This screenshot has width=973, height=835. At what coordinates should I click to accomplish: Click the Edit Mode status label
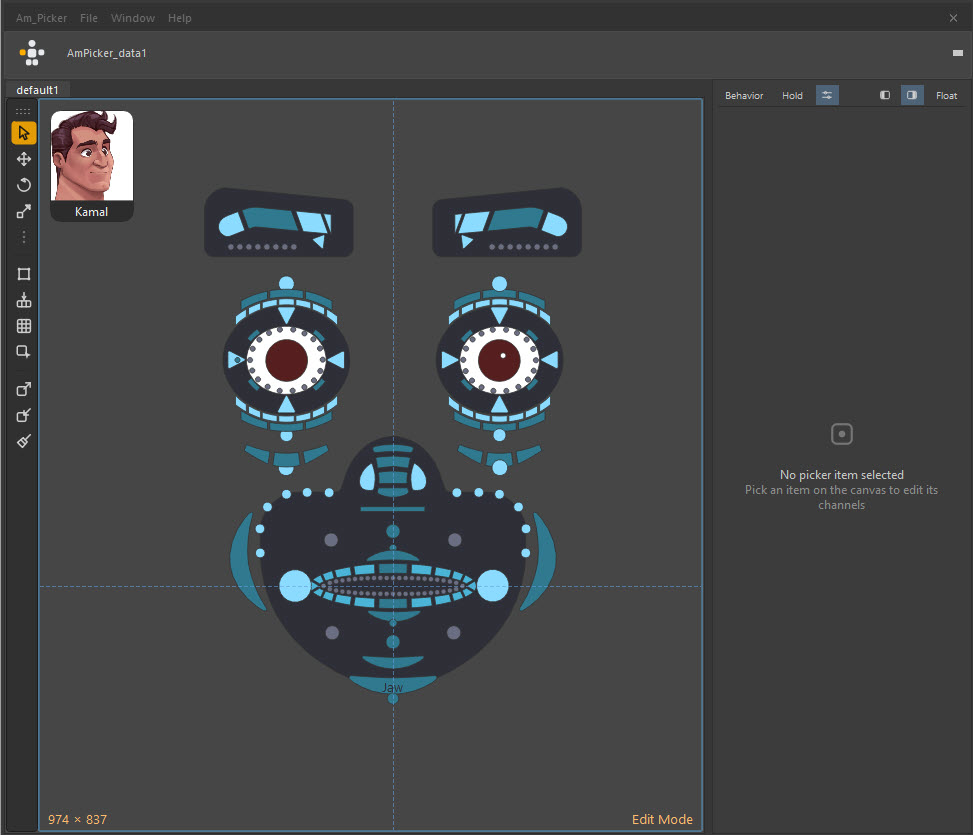coord(662,819)
